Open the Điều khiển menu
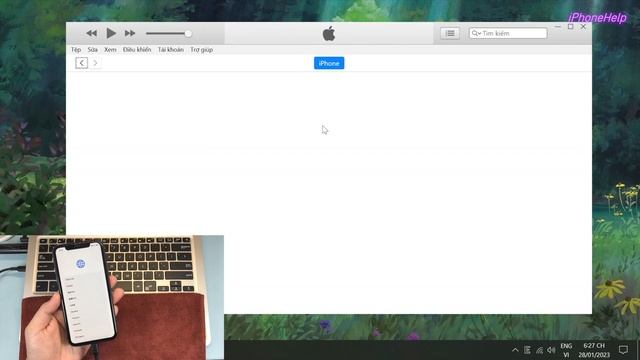 (137, 49)
